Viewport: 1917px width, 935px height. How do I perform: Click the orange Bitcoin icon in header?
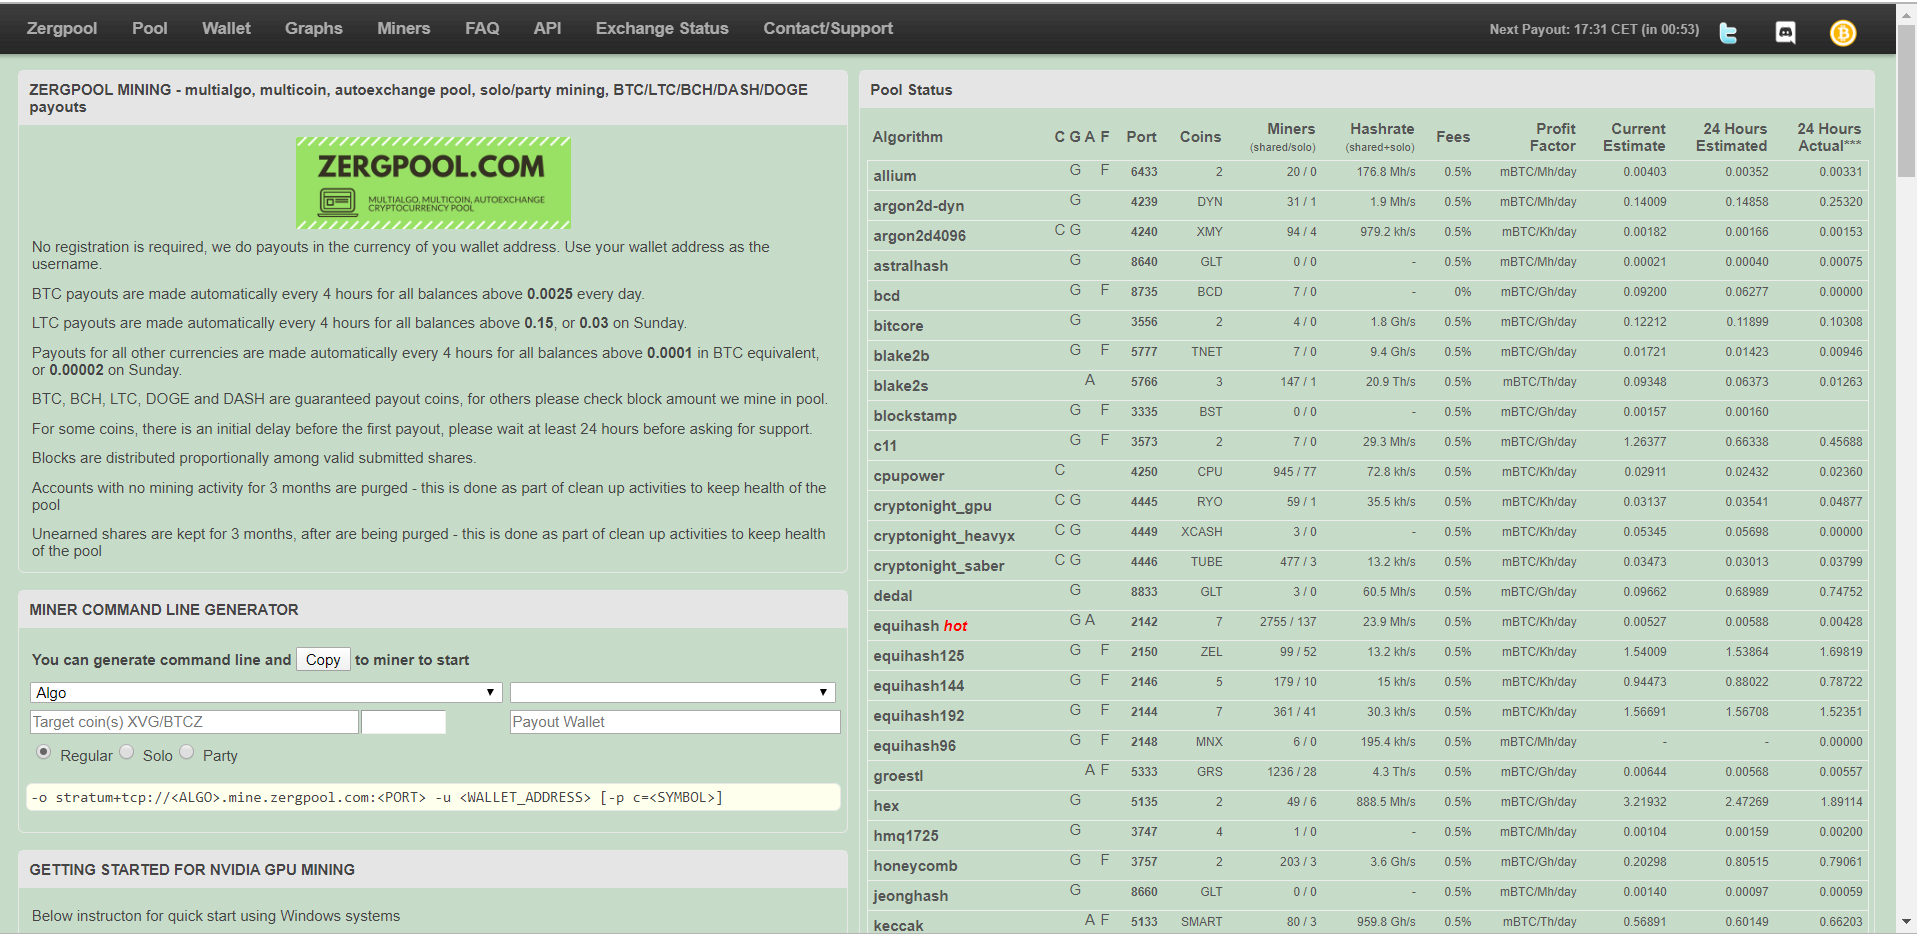pyautogui.click(x=1843, y=33)
